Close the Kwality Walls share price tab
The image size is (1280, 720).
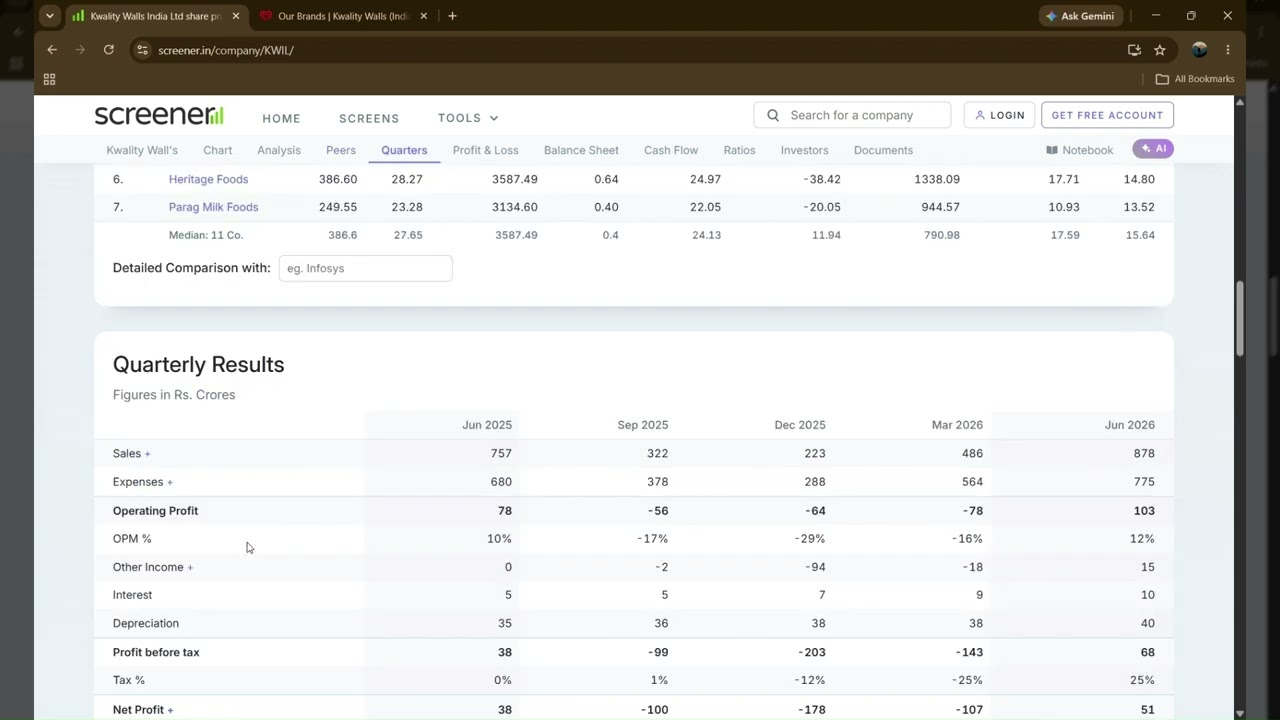(x=236, y=16)
